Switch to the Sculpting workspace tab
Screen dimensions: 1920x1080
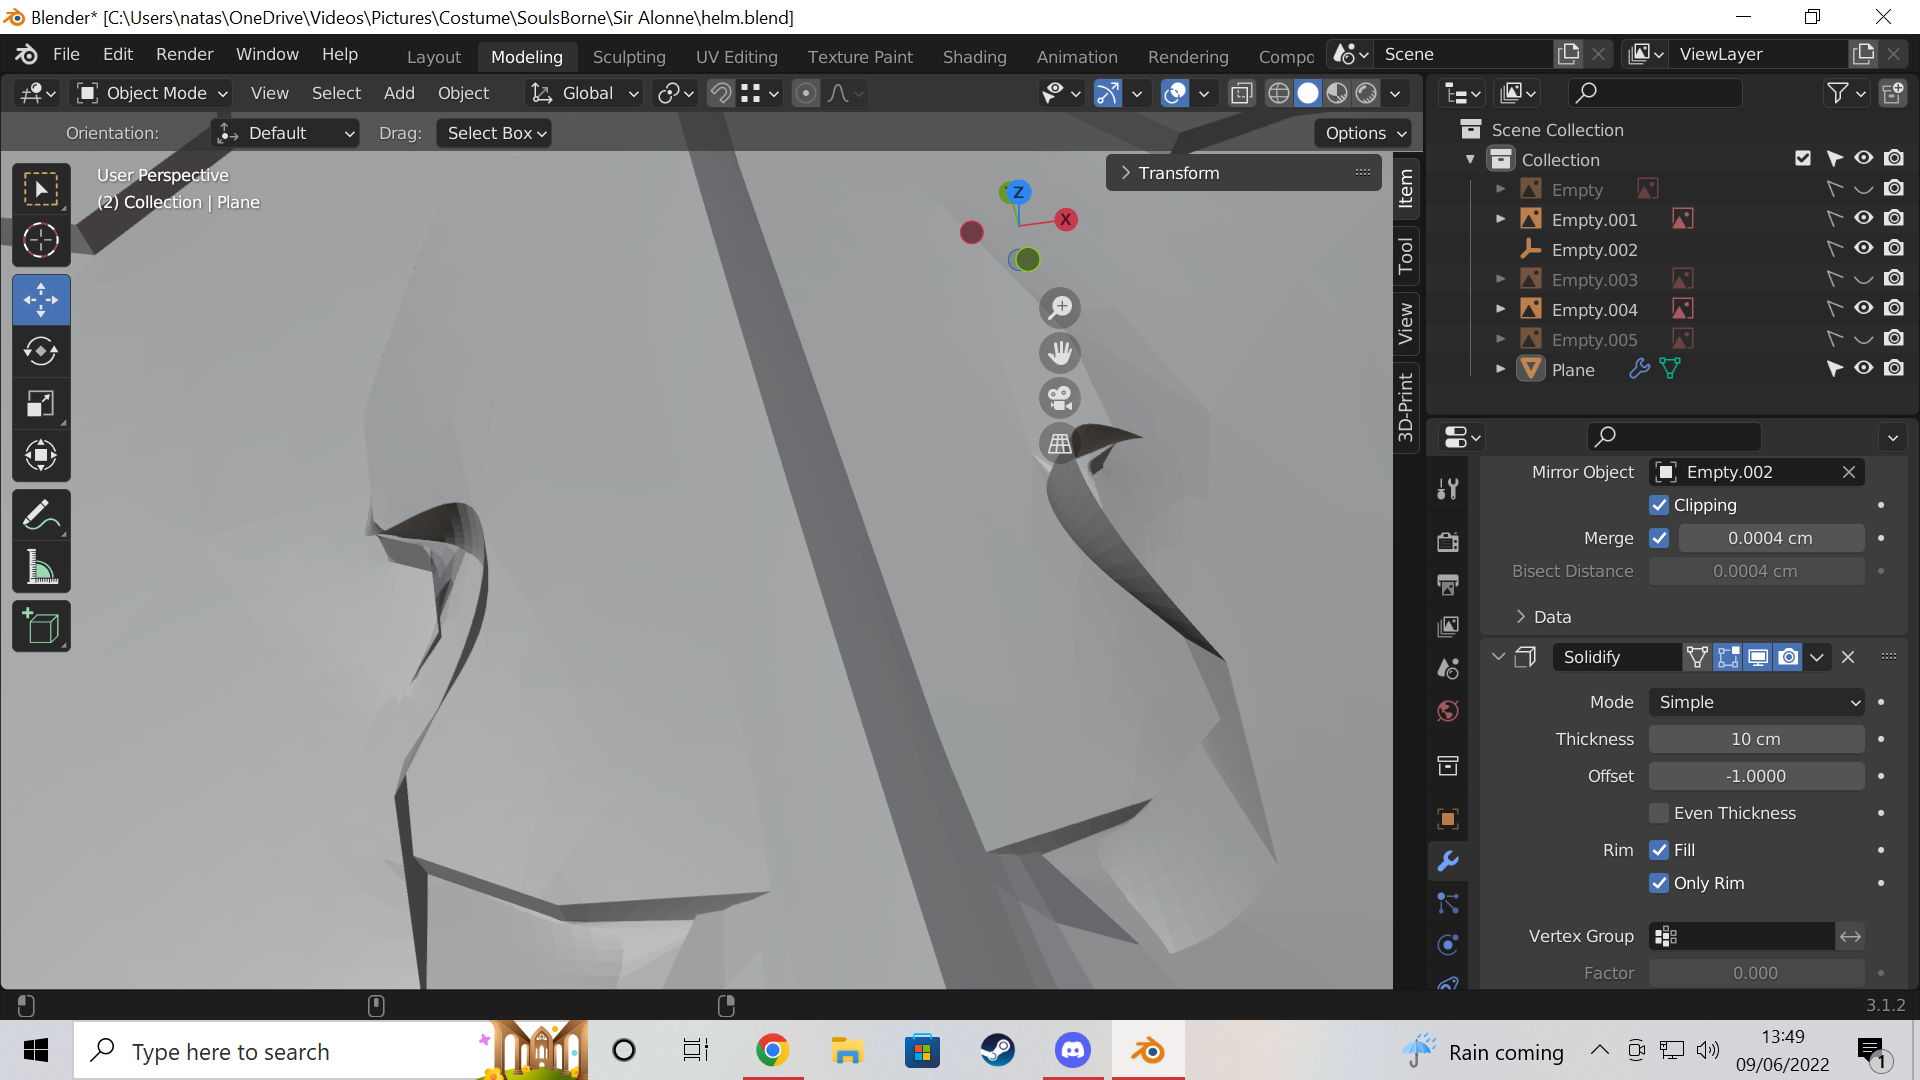click(628, 56)
